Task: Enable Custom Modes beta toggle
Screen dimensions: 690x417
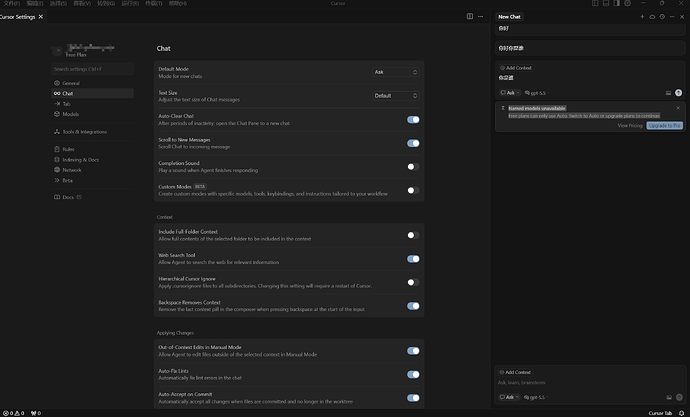Action: [413, 190]
